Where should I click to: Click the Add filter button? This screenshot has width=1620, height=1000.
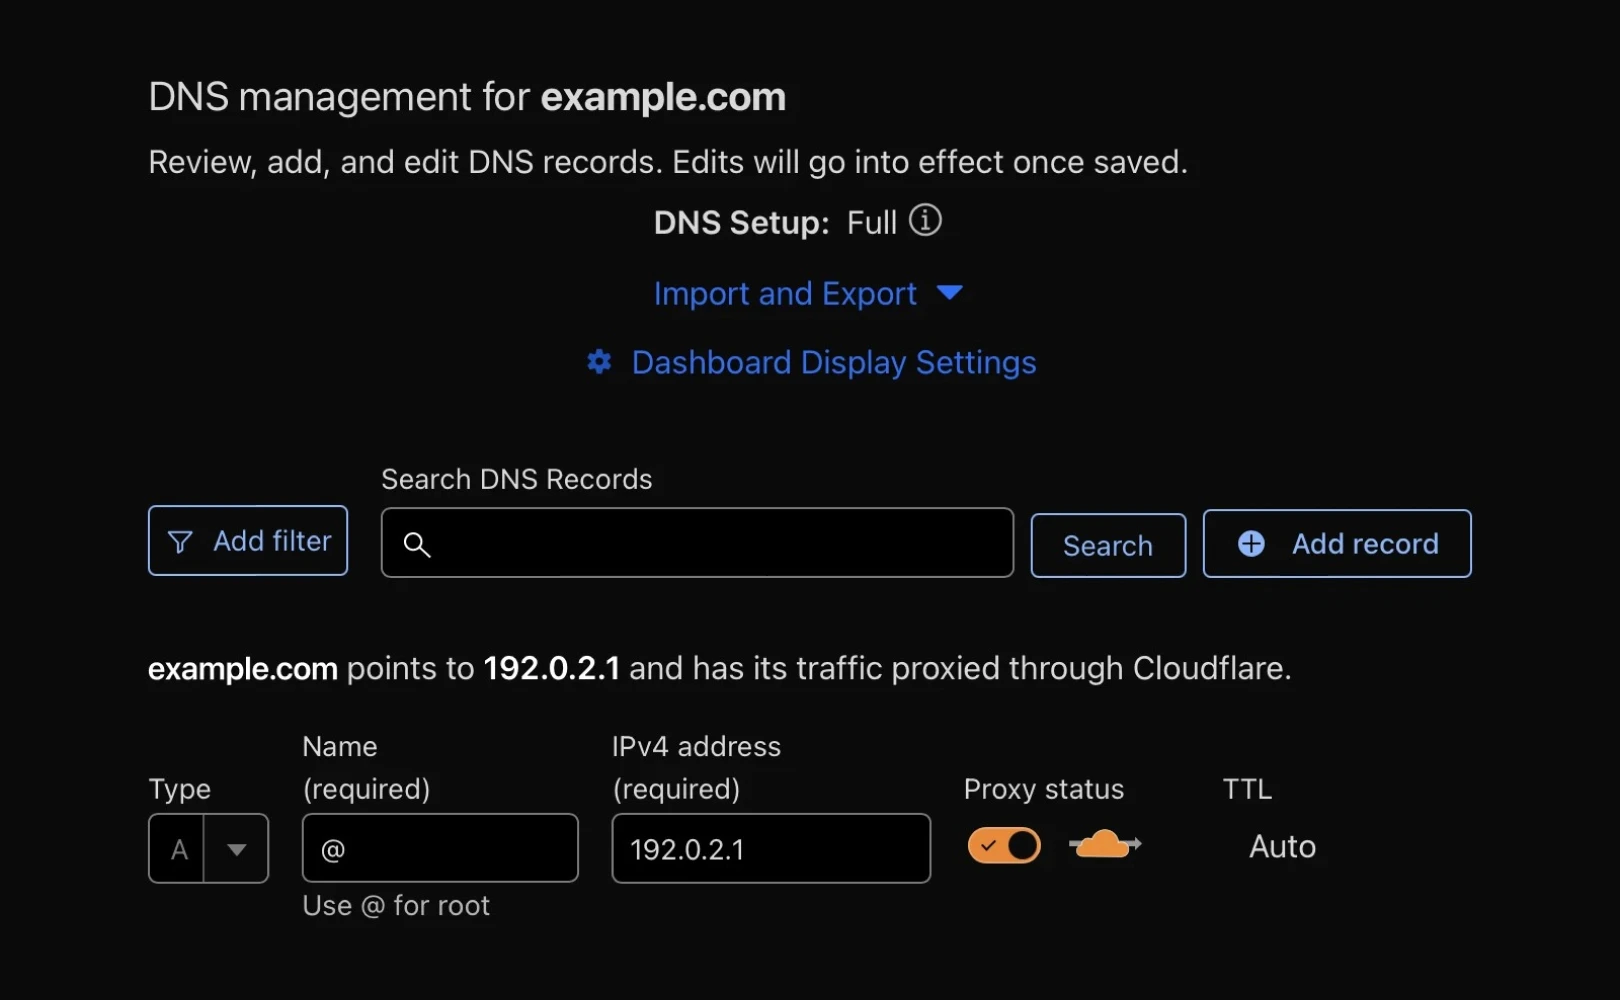click(x=248, y=541)
